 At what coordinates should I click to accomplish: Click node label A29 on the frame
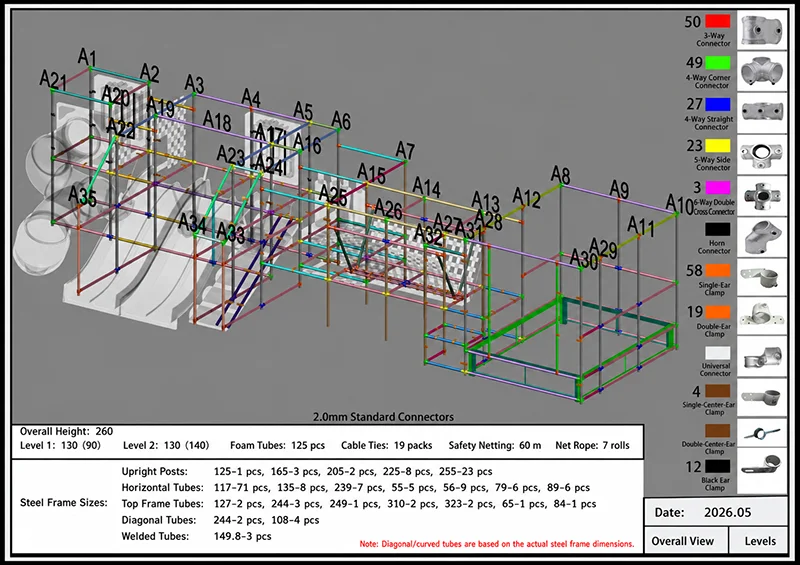604,248
